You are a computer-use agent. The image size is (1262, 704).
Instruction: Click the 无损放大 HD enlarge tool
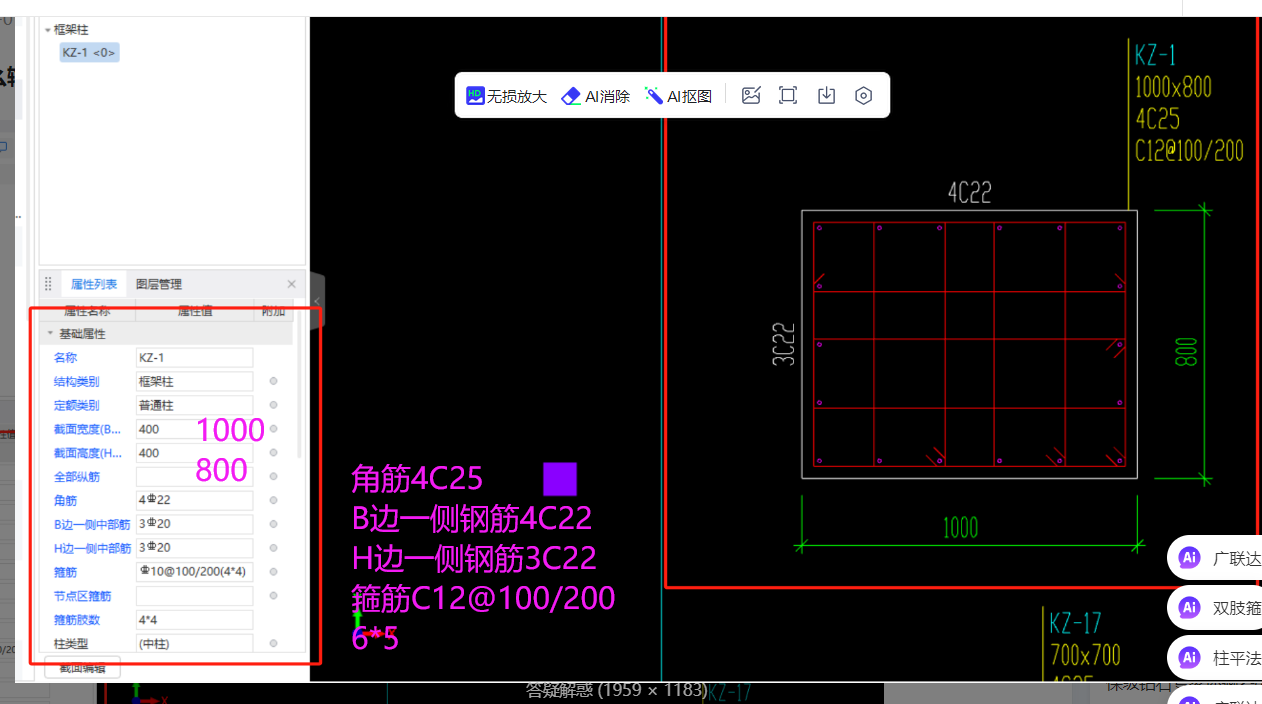(x=506, y=96)
